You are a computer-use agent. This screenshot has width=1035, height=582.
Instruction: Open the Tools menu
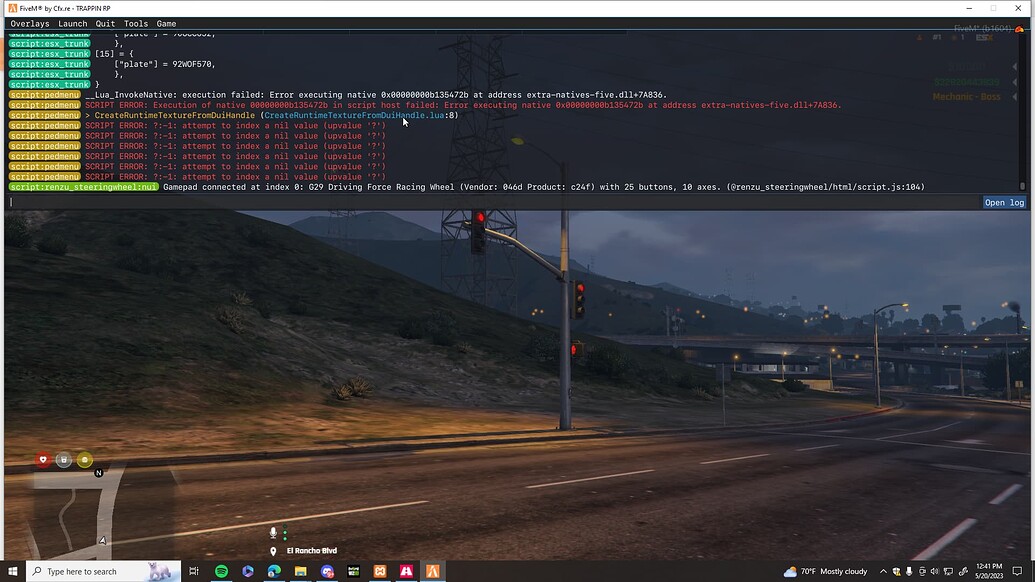136,23
